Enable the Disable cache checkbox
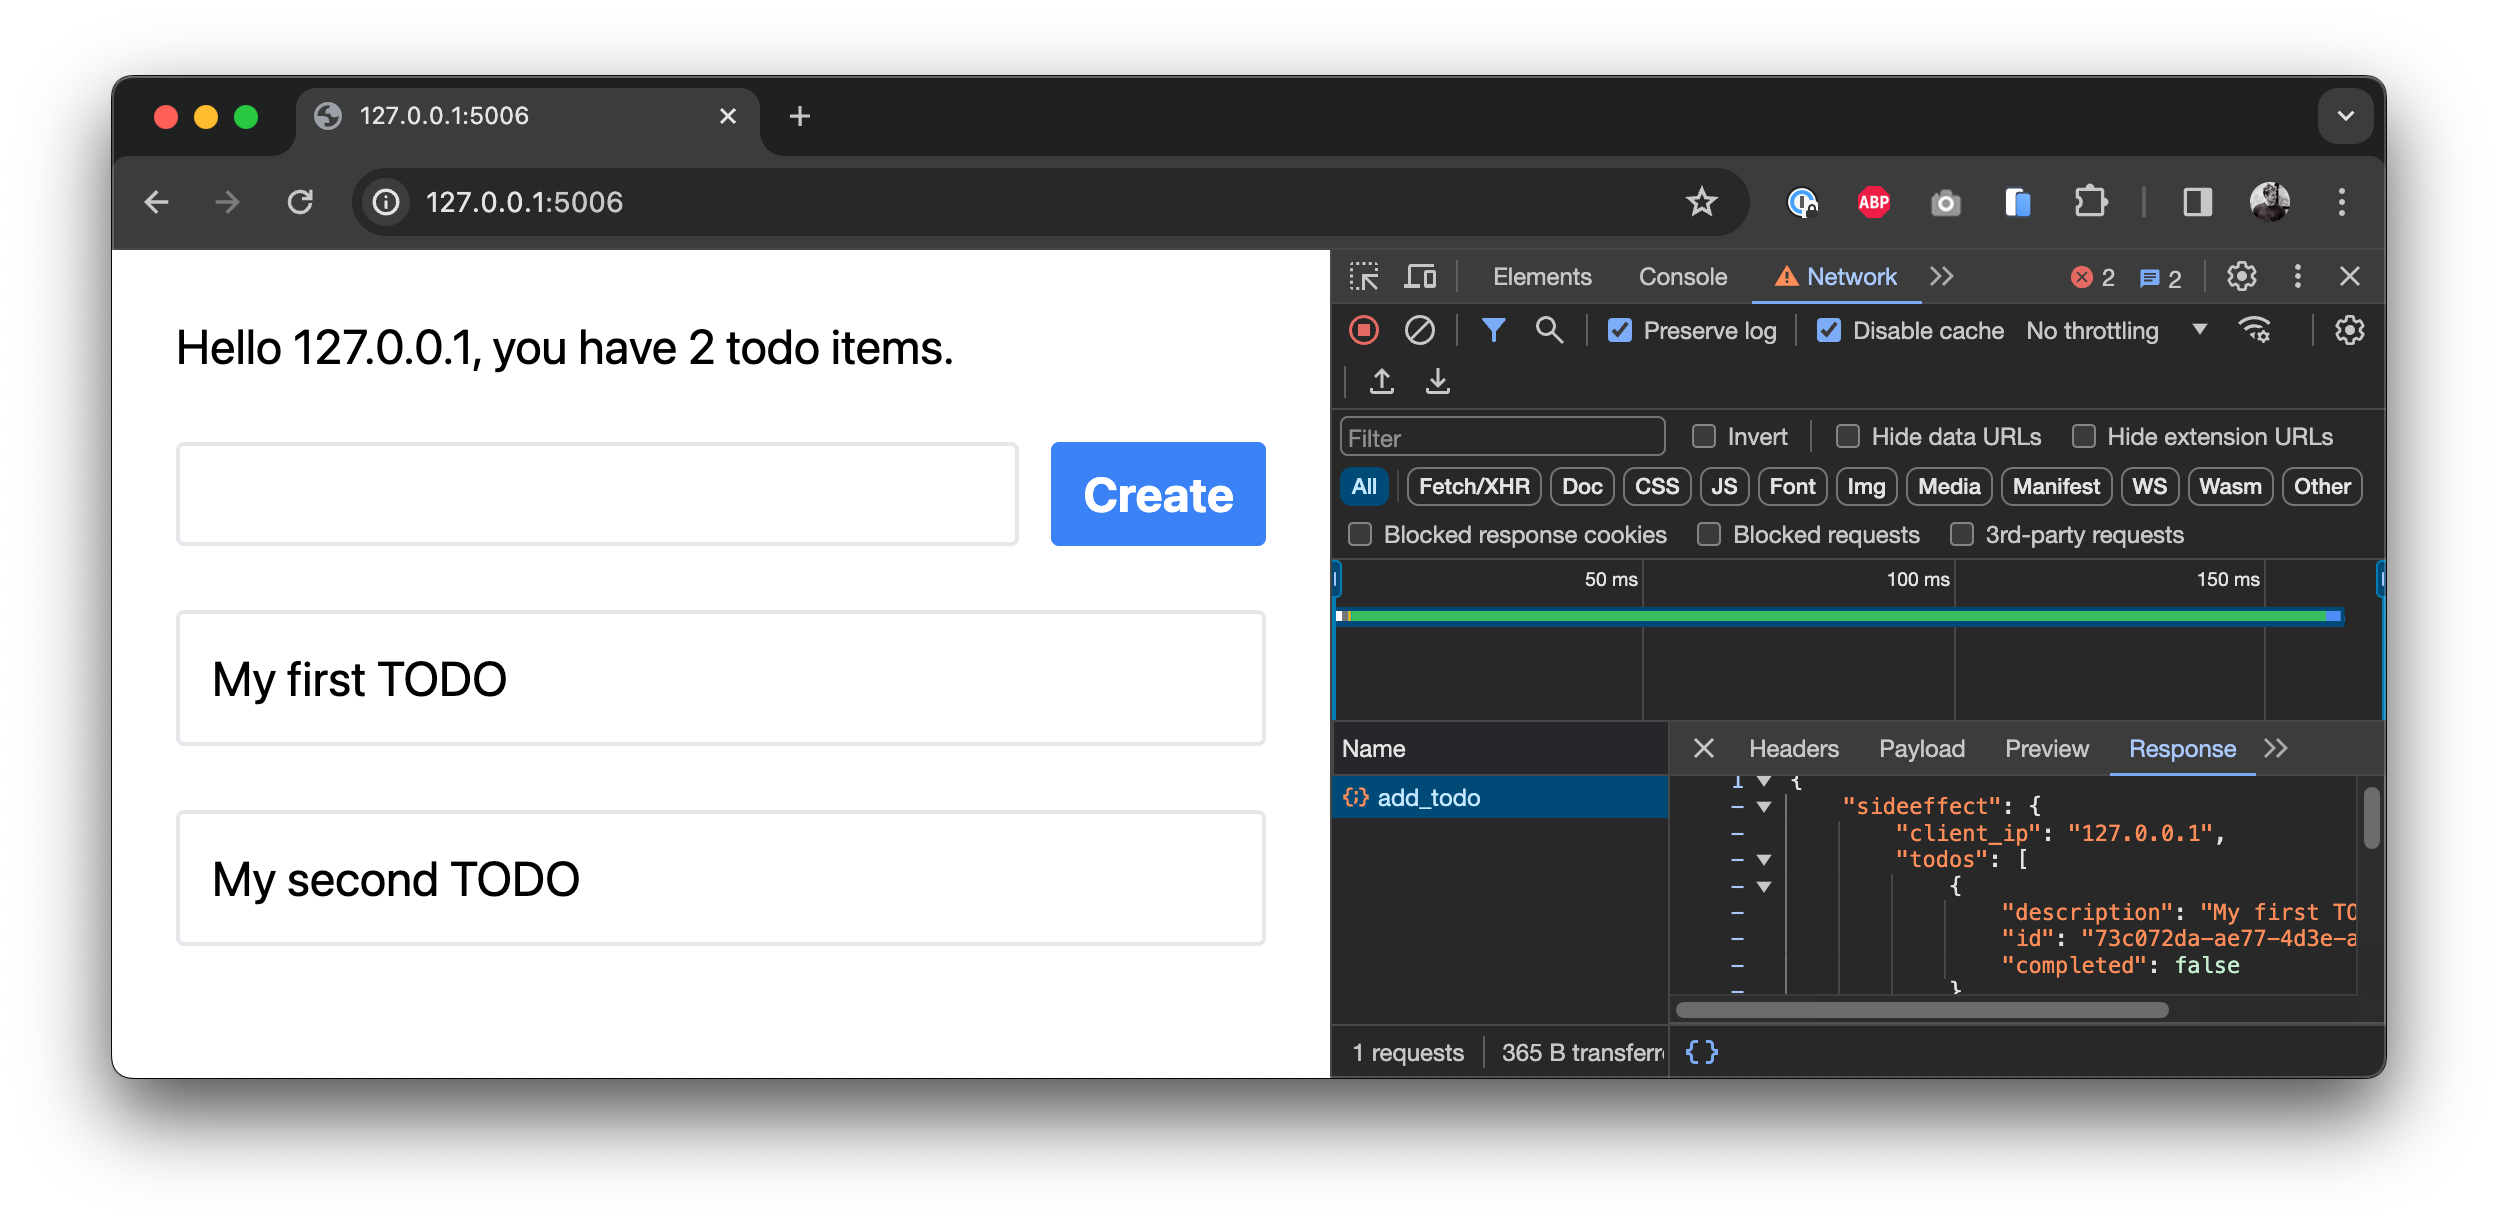 tap(1829, 330)
